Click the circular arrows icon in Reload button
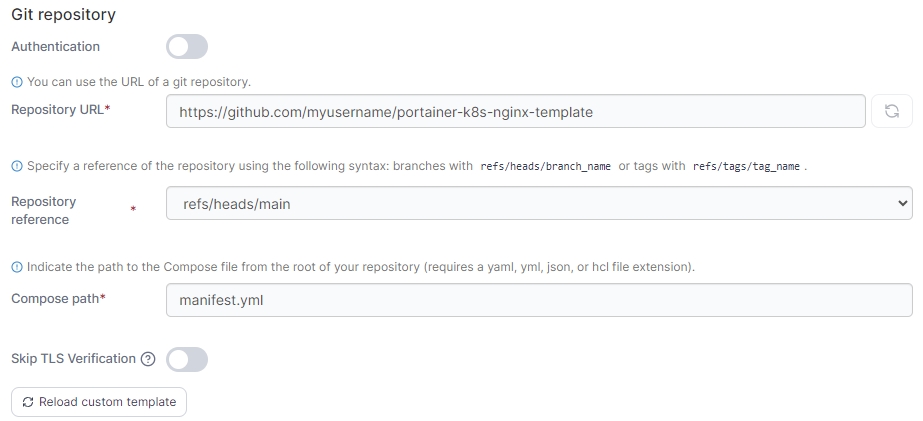 click(x=28, y=402)
